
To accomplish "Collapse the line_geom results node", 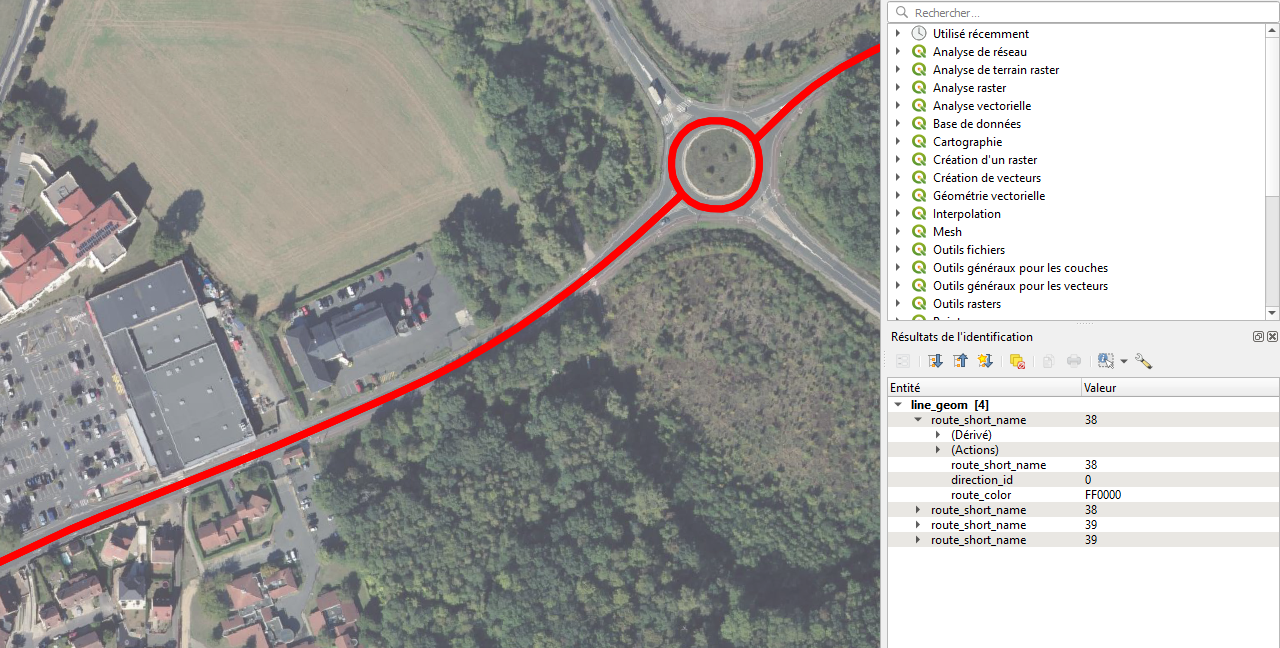I will point(898,405).
